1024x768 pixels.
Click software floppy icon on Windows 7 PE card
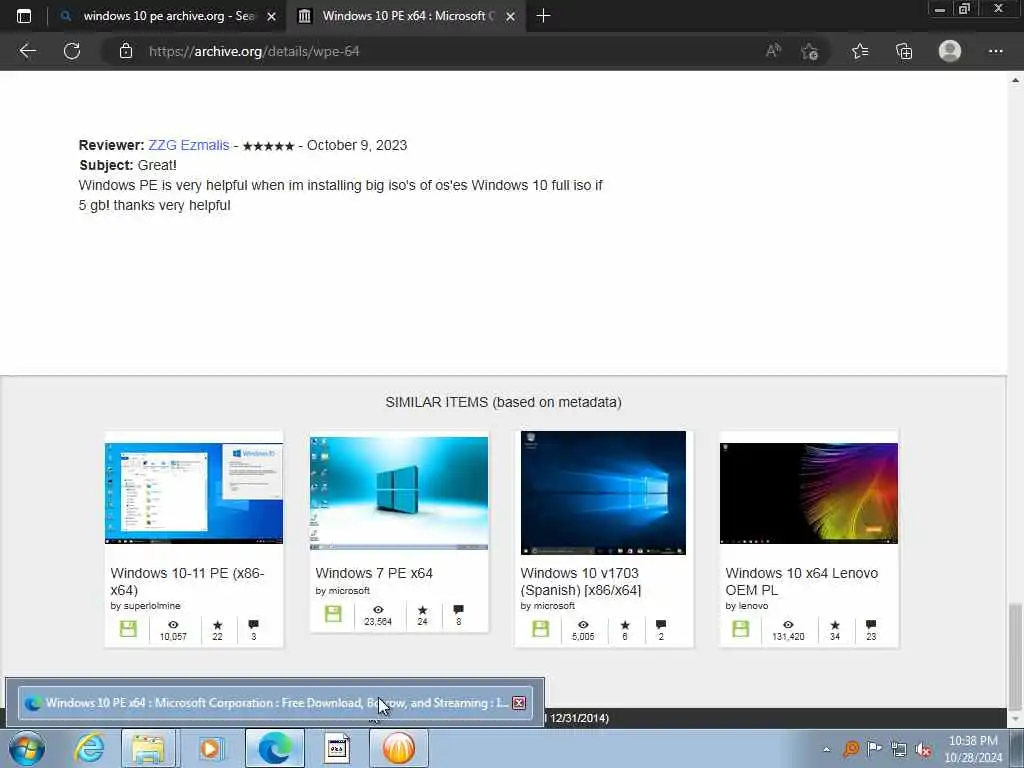click(x=333, y=614)
